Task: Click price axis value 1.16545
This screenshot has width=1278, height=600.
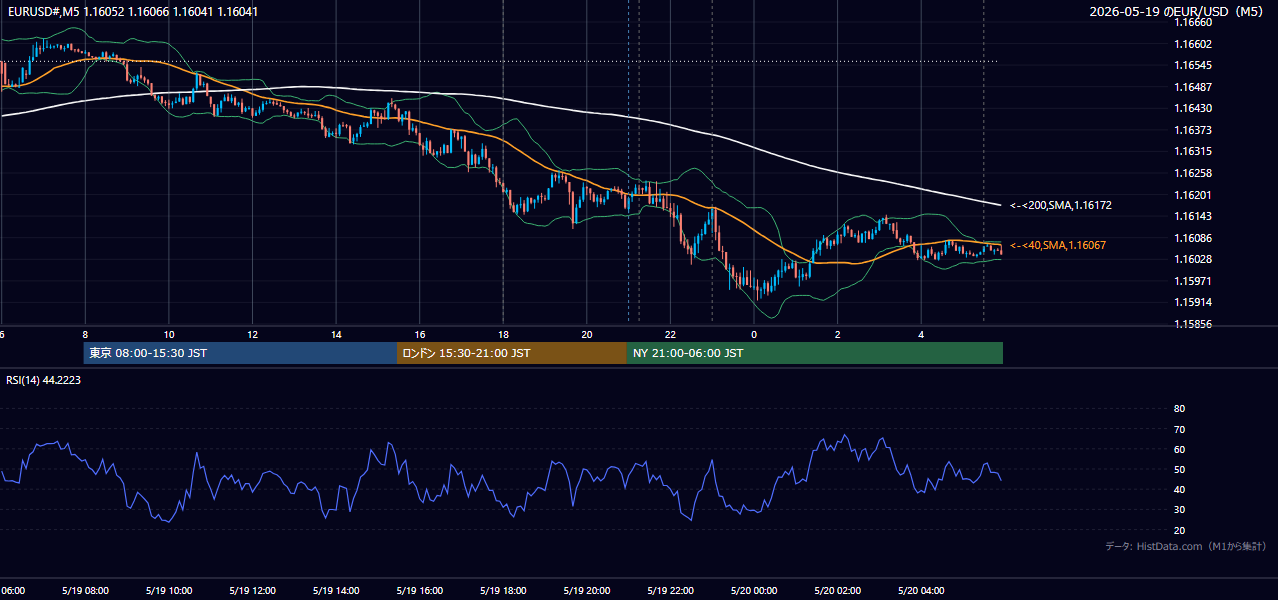Action: click(1193, 65)
